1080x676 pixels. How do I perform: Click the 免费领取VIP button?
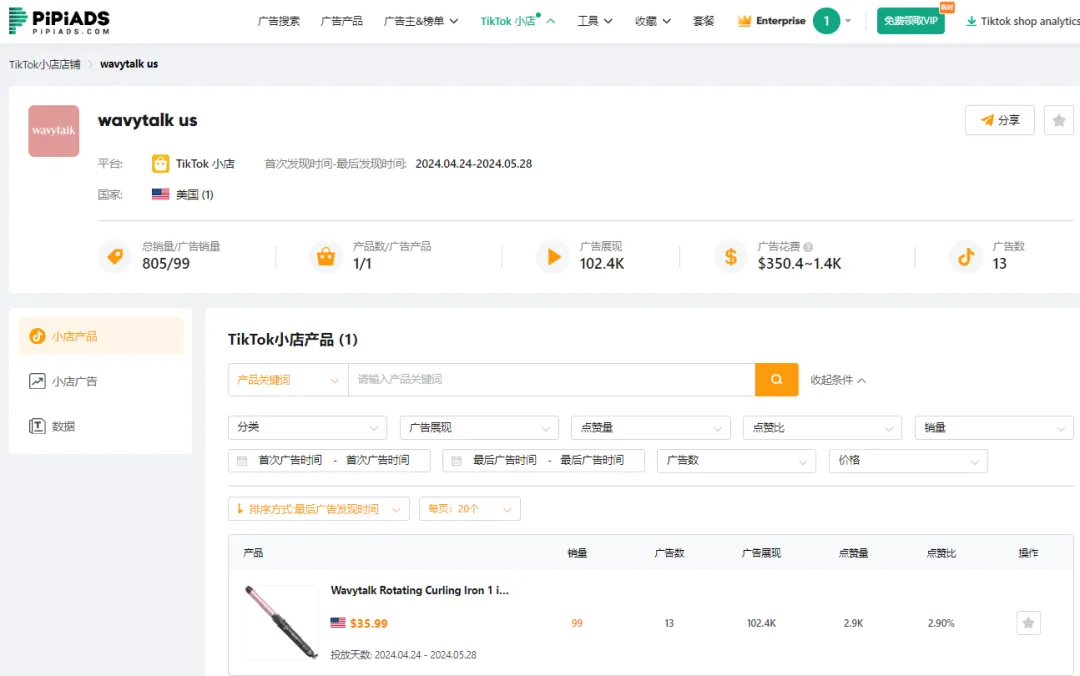[x=911, y=21]
